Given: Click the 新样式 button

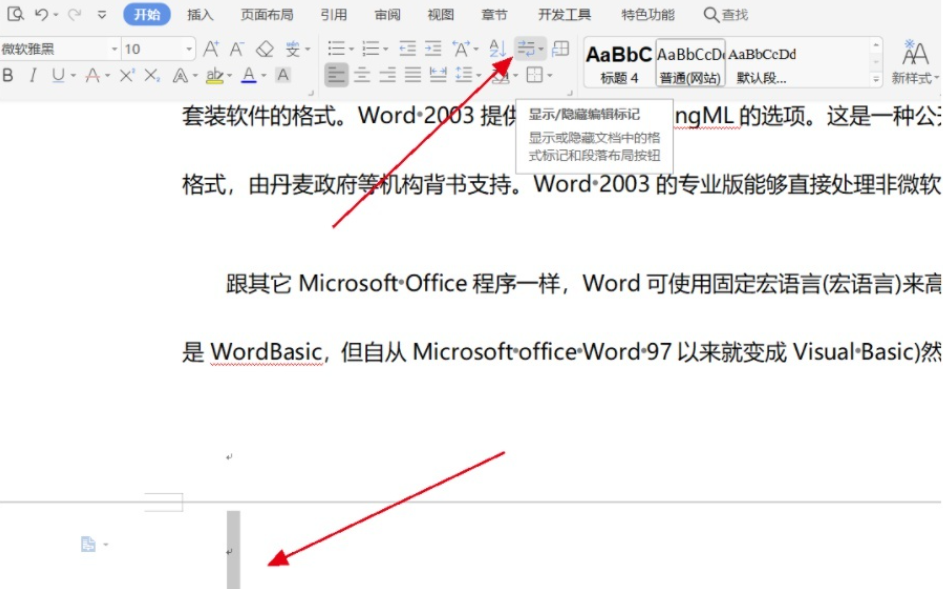Looking at the screenshot, I should tap(914, 62).
